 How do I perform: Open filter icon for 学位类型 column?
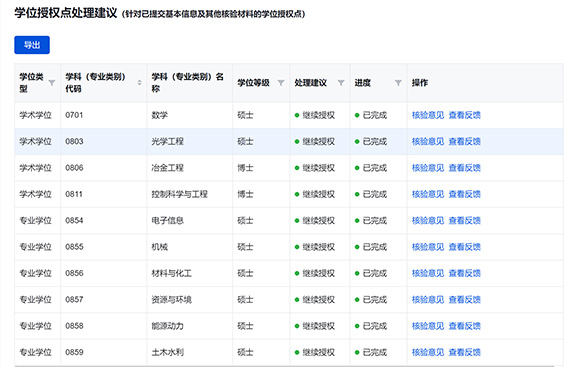(52, 83)
